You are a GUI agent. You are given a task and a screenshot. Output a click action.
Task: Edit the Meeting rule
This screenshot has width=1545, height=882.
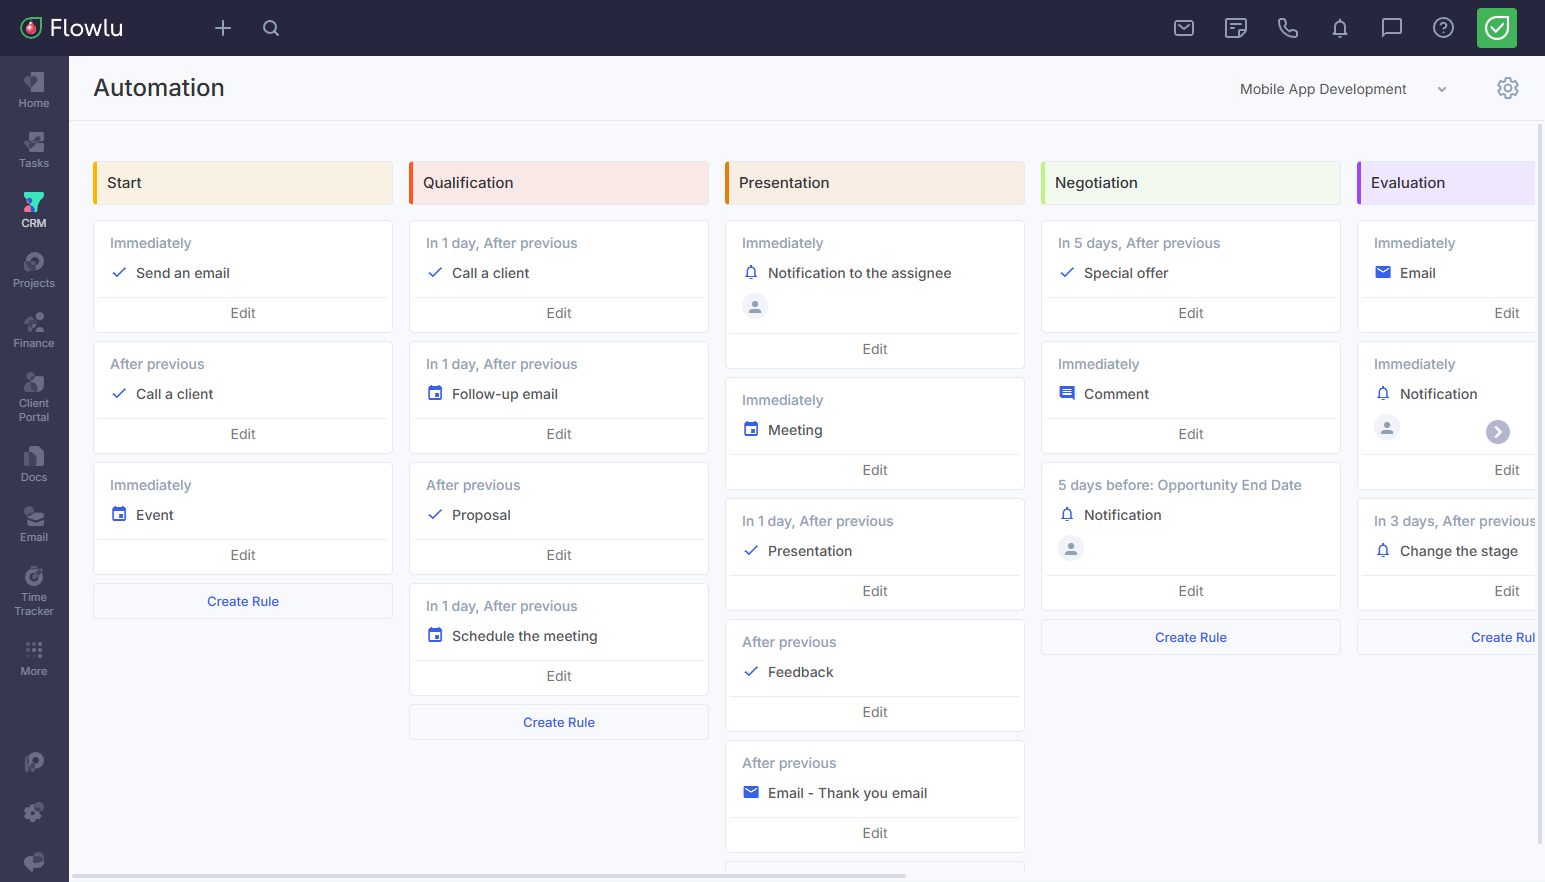tap(875, 470)
